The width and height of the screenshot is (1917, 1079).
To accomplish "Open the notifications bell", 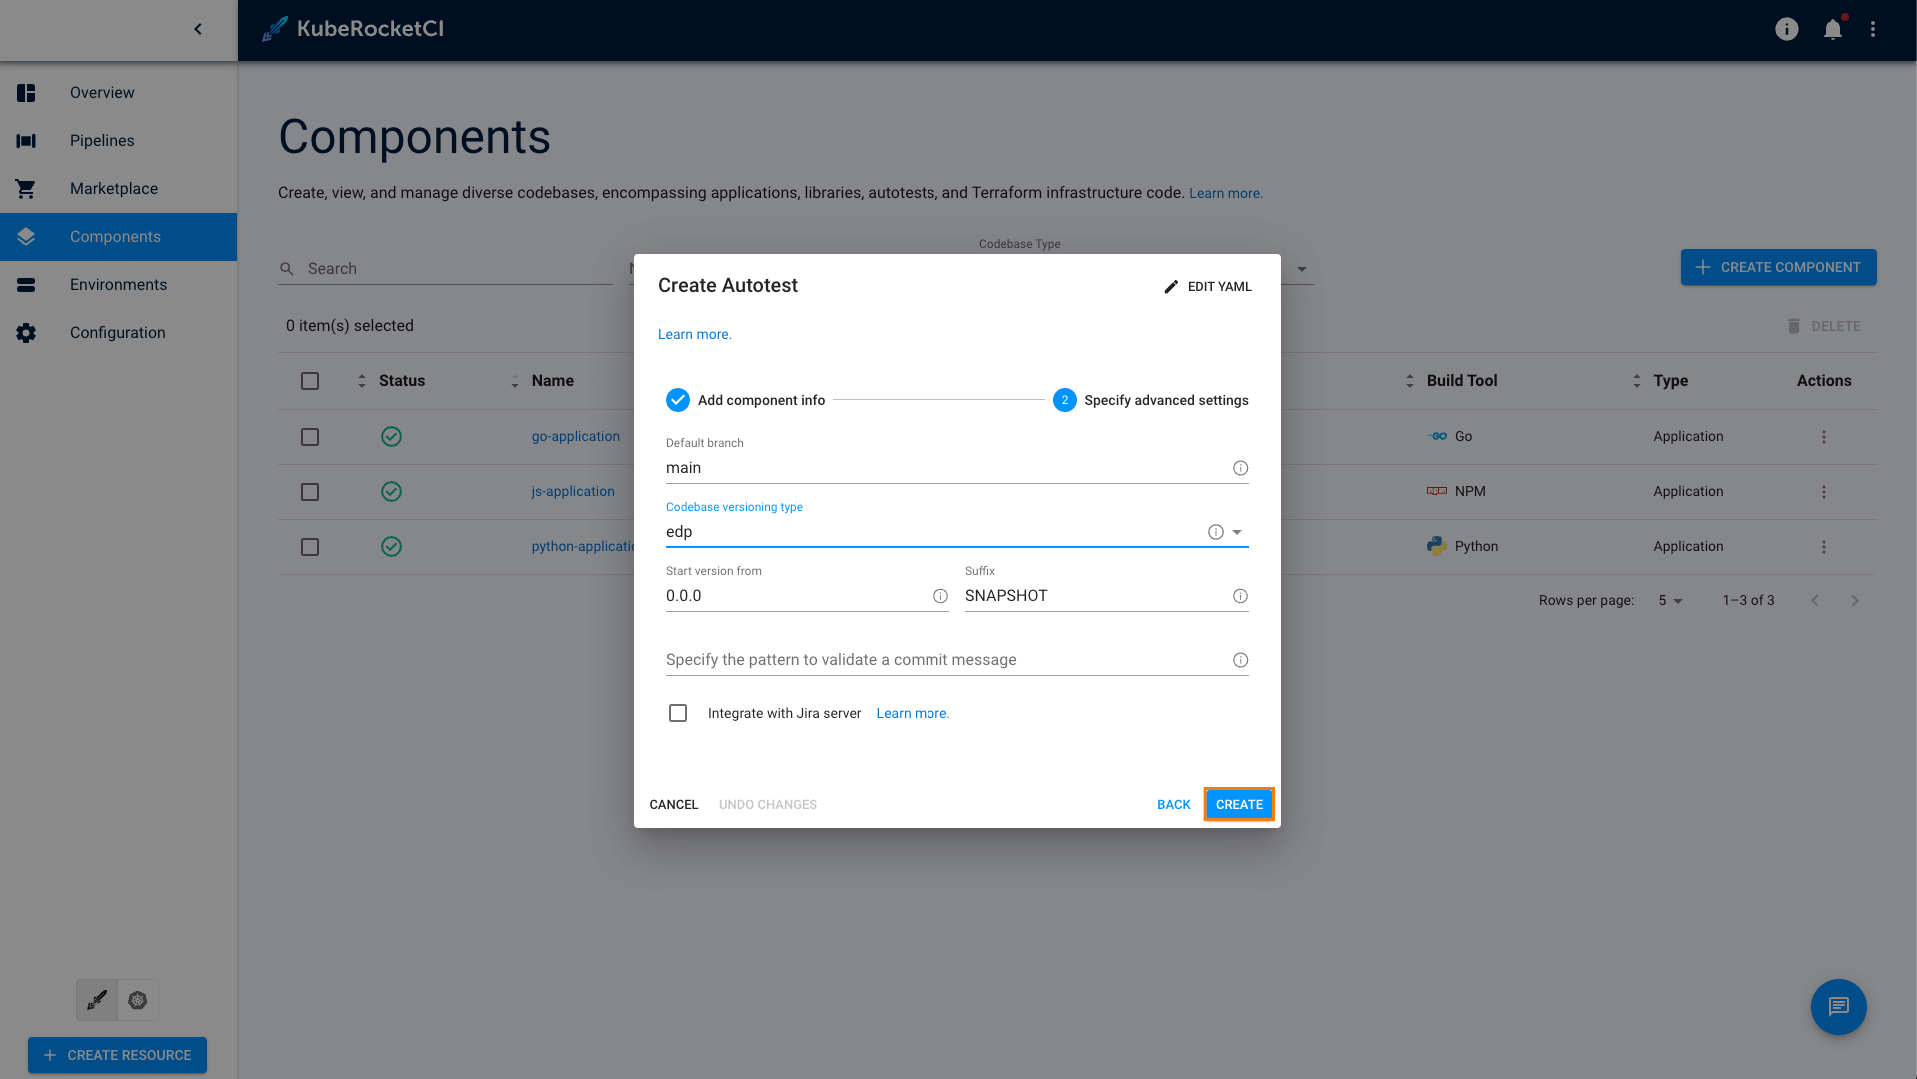I will point(1832,29).
